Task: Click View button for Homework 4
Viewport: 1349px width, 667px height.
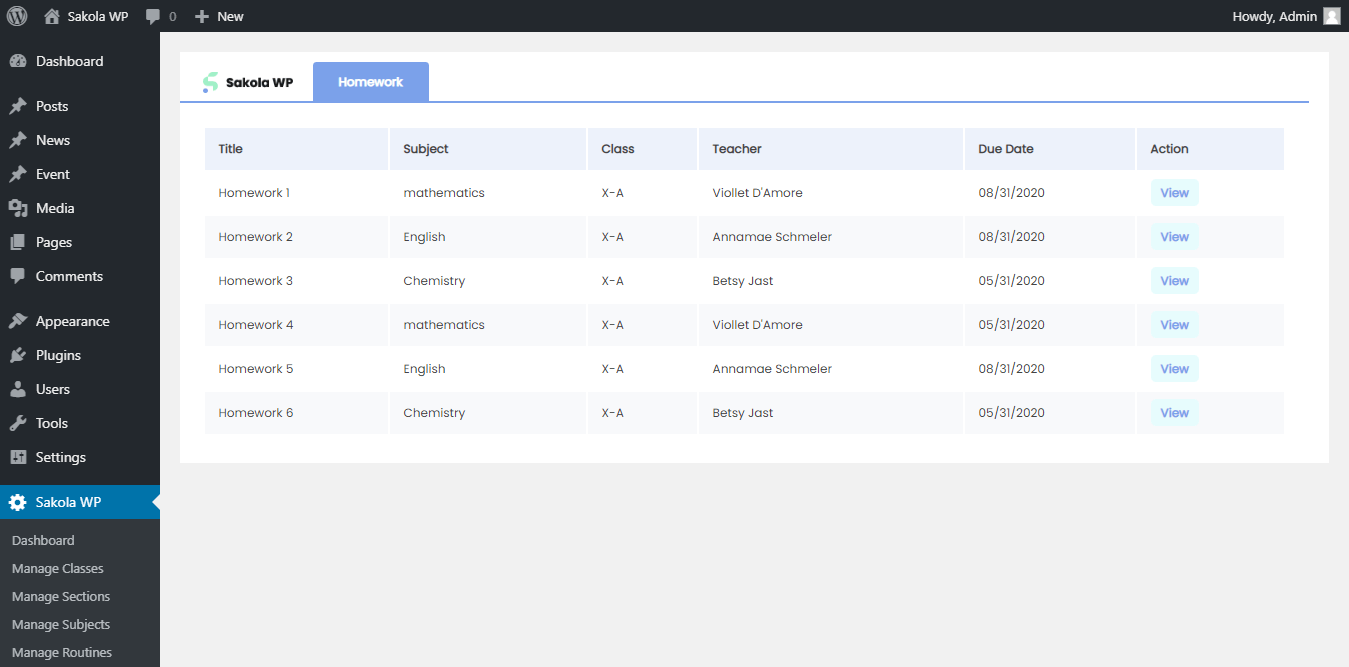Action: coord(1174,325)
